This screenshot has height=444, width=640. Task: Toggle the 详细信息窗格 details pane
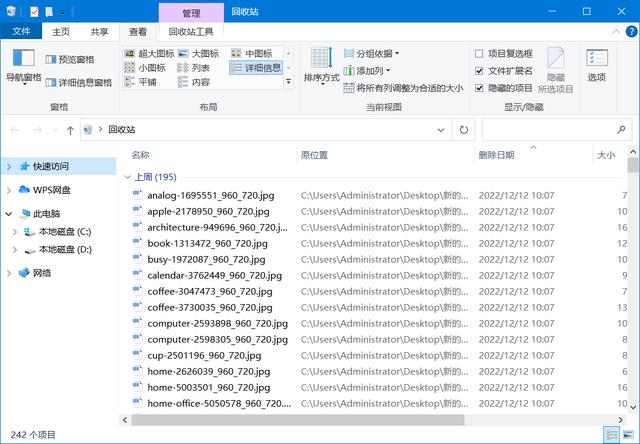pyautogui.click(x=79, y=83)
